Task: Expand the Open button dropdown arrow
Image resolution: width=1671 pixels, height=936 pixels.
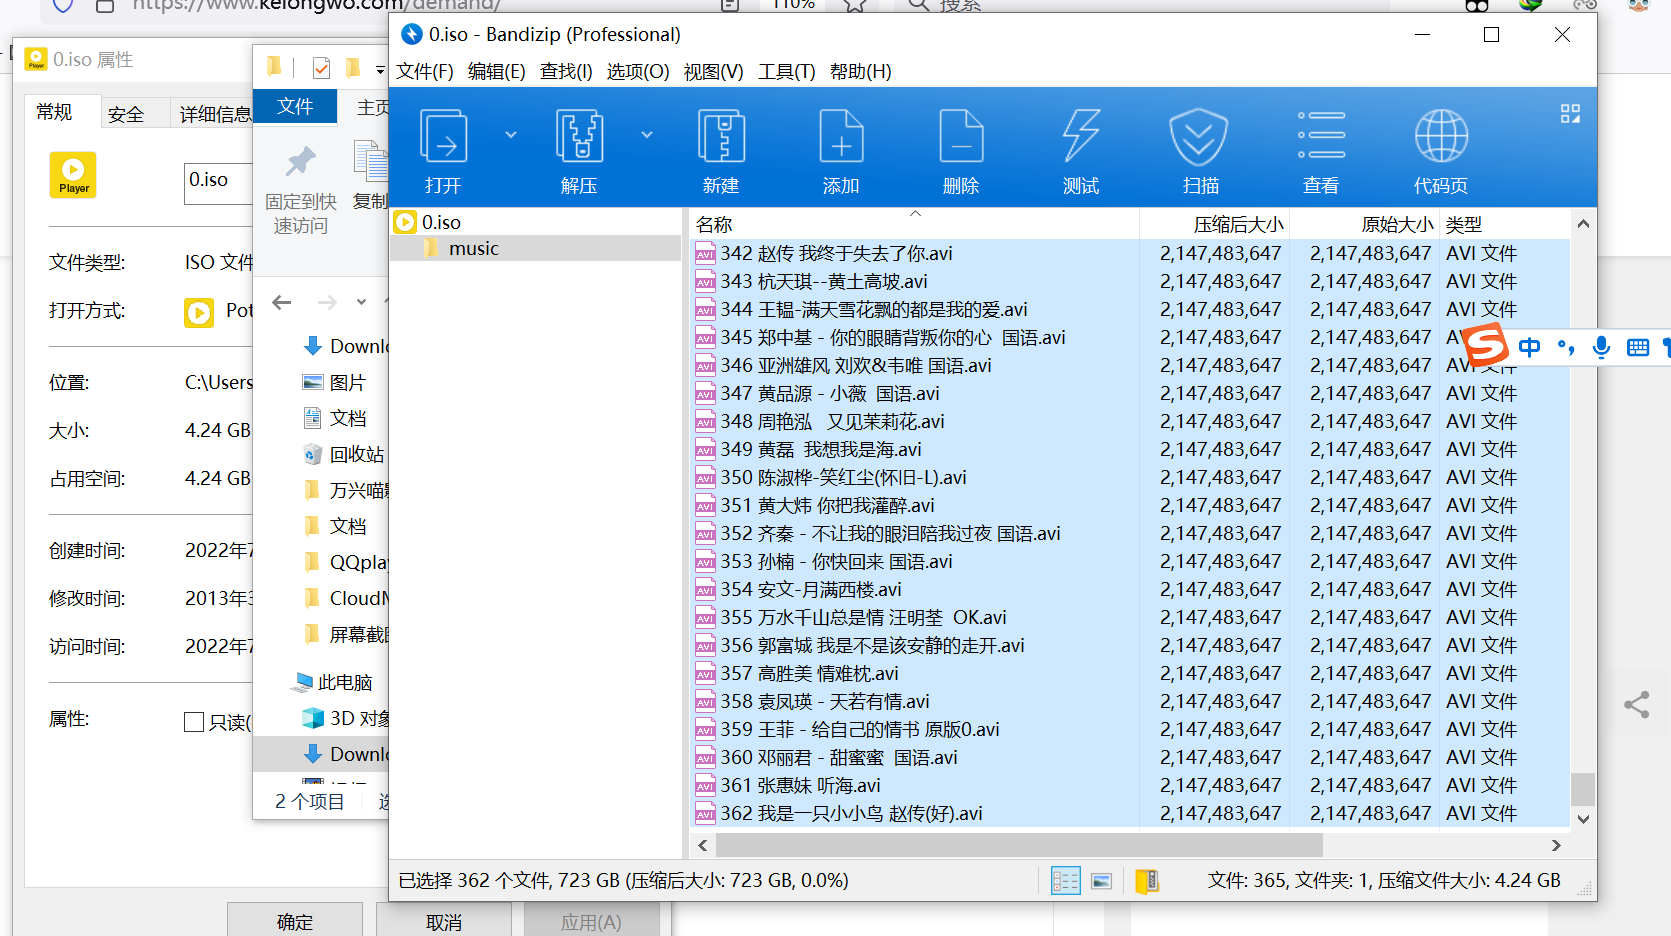Action: 511,134
